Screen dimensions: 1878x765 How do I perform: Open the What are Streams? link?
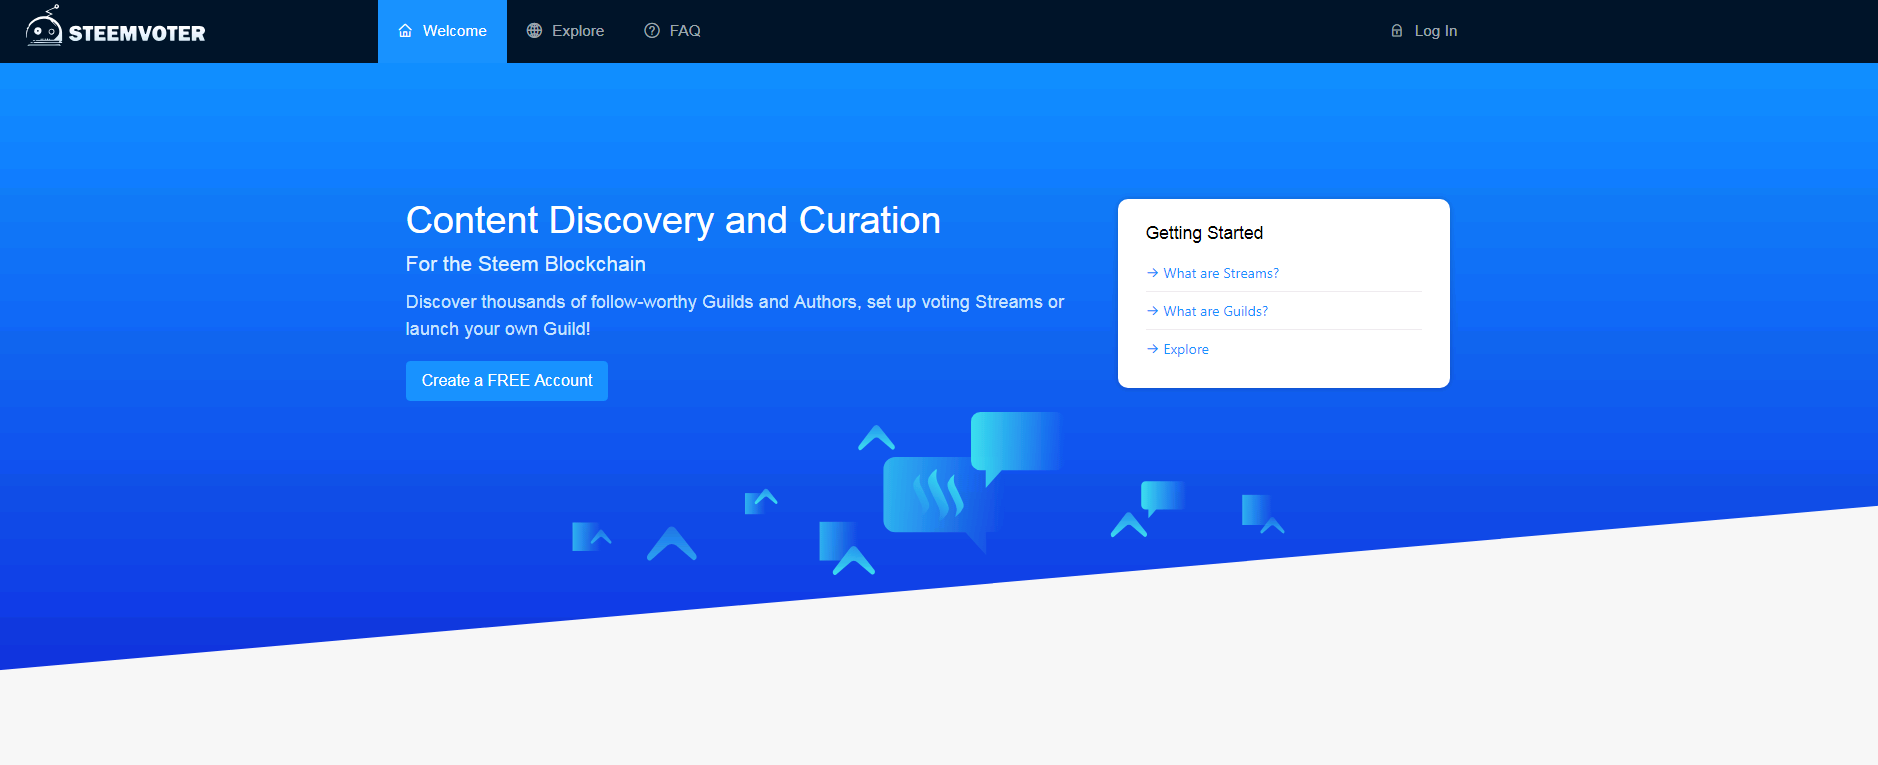click(1221, 273)
